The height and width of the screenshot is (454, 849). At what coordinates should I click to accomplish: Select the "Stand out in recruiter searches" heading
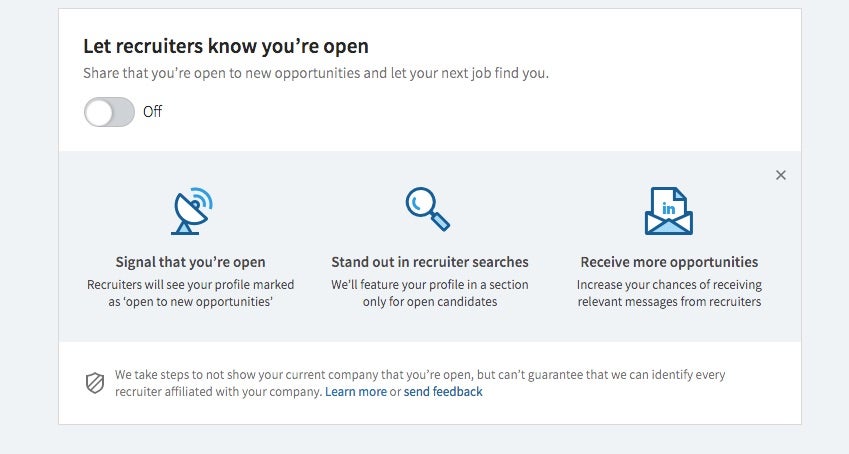click(430, 262)
